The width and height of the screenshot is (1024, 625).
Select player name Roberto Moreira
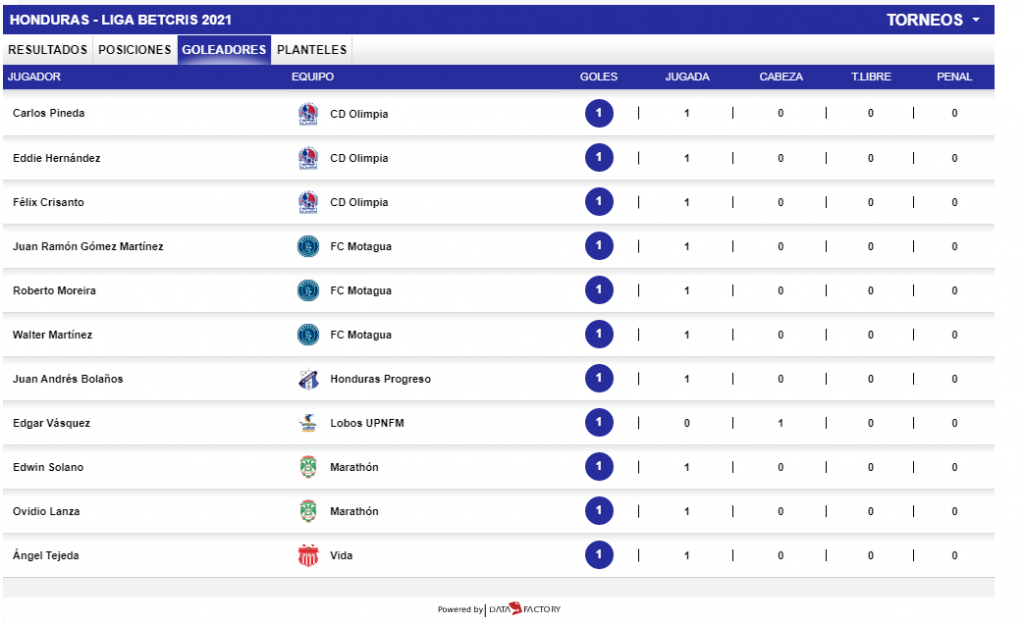54,291
